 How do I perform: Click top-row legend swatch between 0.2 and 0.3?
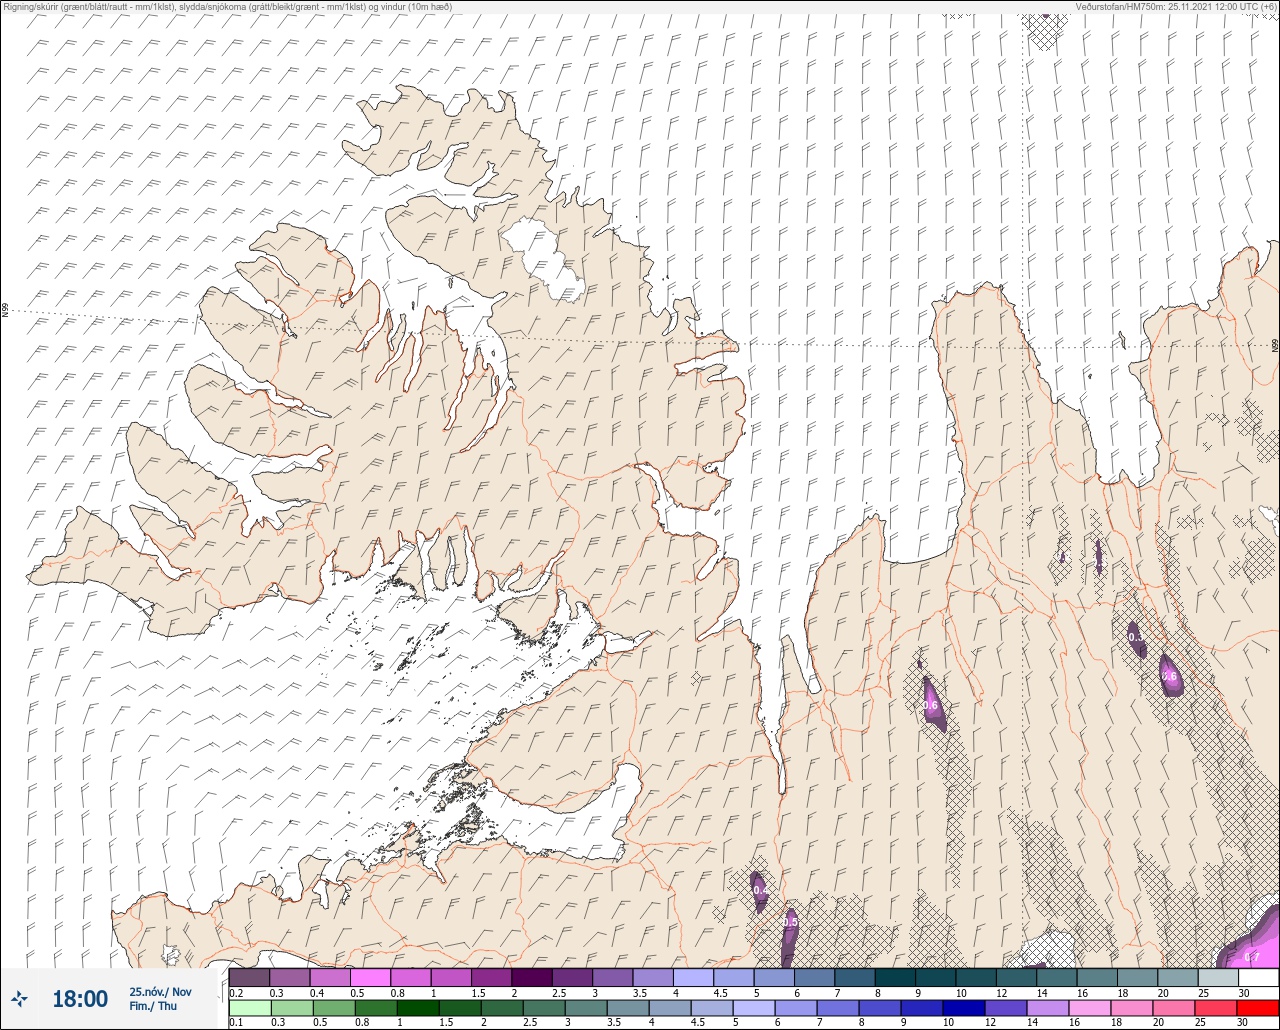pyautogui.click(x=249, y=978)
